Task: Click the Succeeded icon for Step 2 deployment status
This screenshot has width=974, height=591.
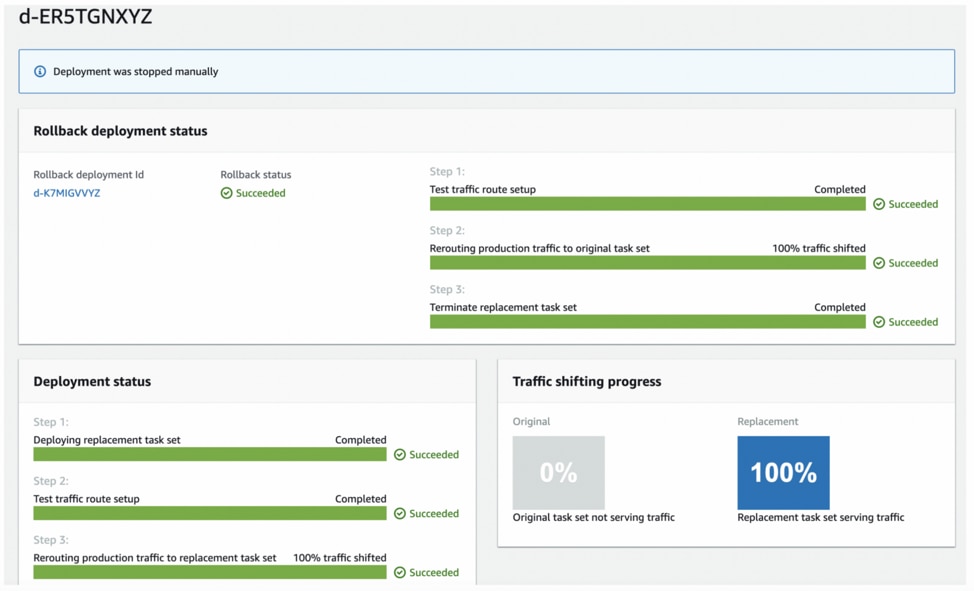Action: [399, 513]
